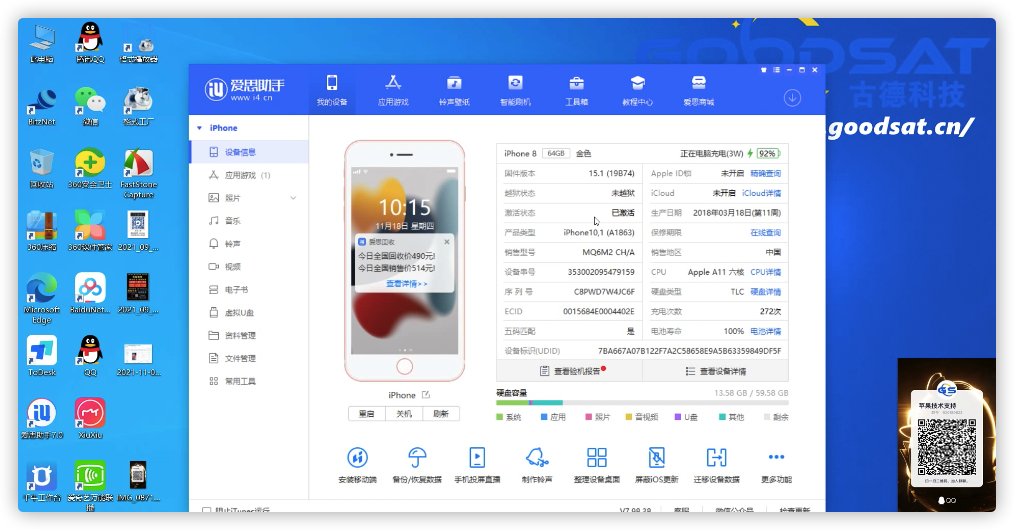
Task: Select 设备信息 in sidebar
Action: pos(249,152)
